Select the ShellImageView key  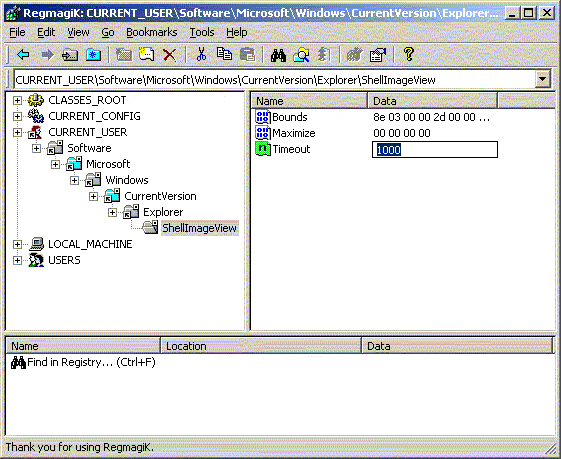point(199,228)
